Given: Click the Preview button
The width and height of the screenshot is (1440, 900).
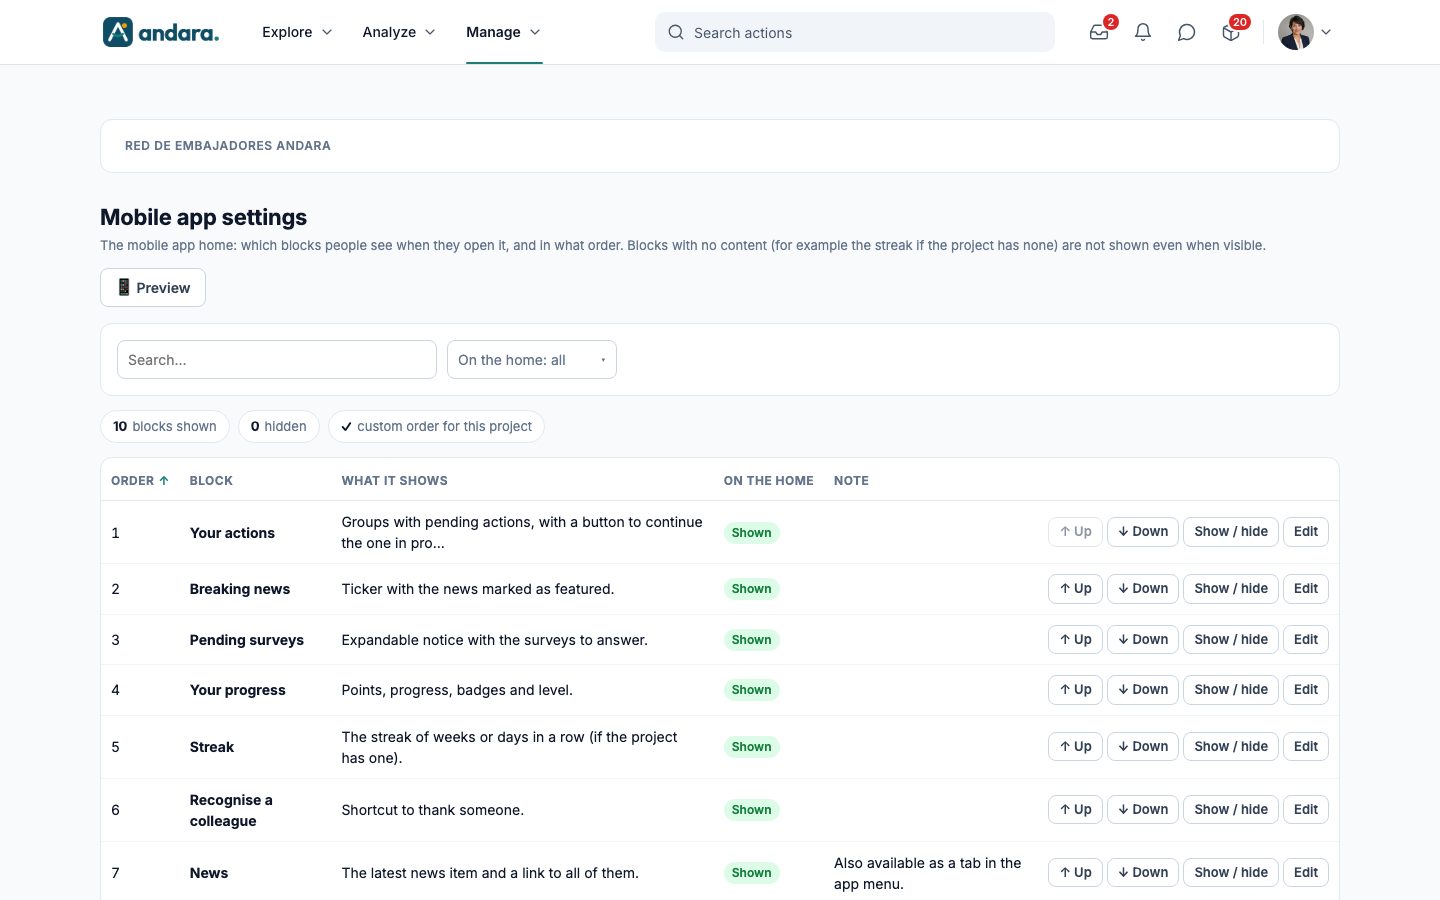Looking at the screenshot, I should click(x=153, y=288).
